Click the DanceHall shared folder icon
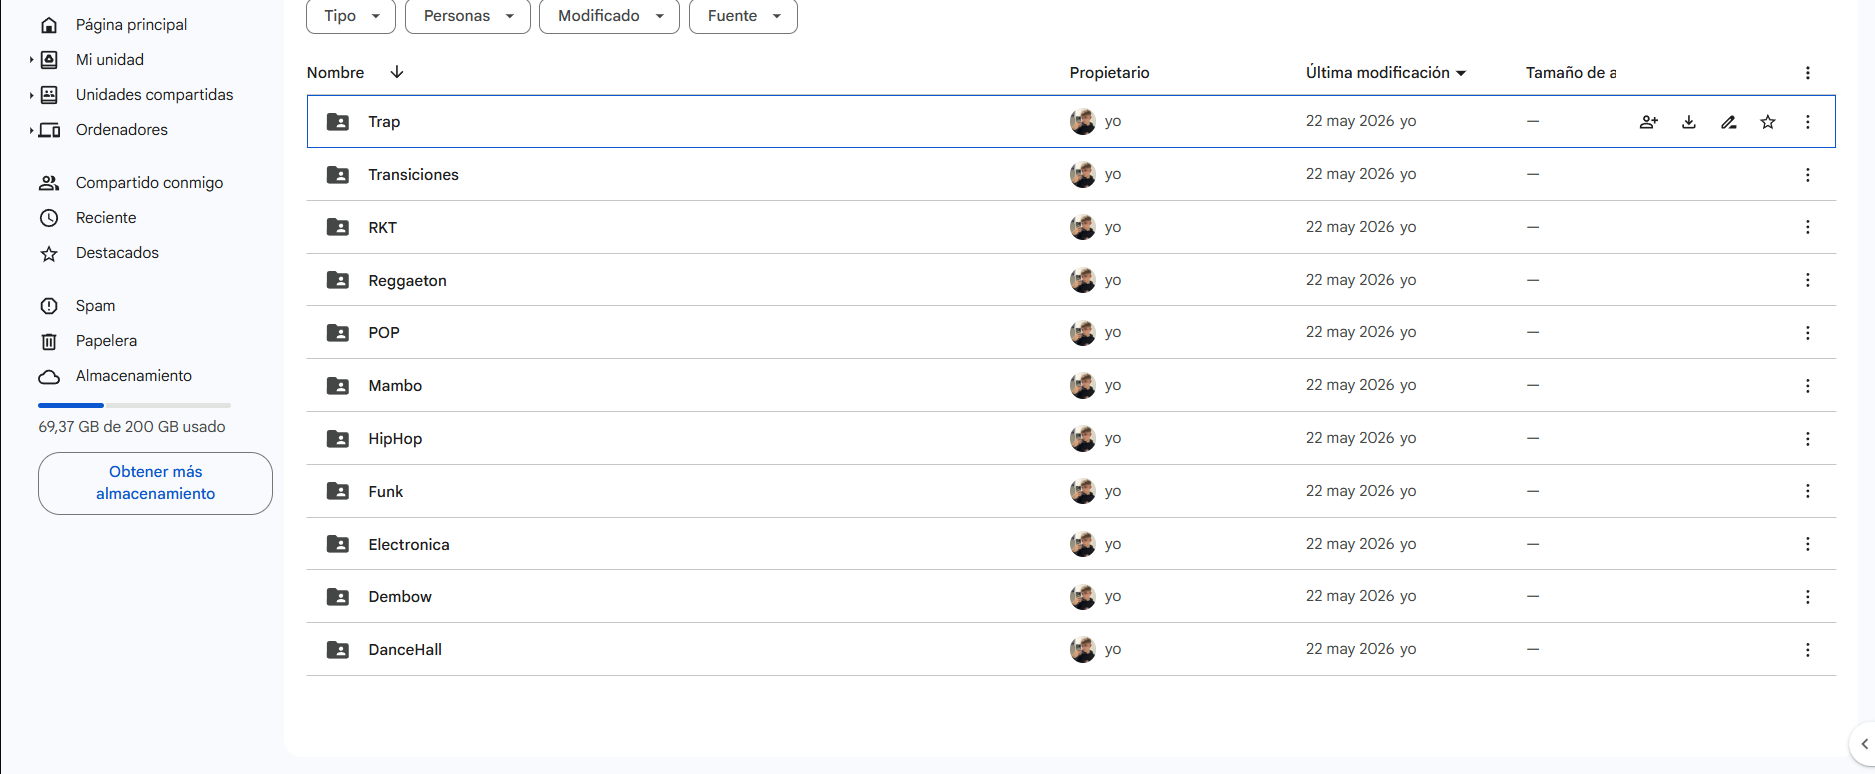1875x774 pixels. click(x=338, y=650)
